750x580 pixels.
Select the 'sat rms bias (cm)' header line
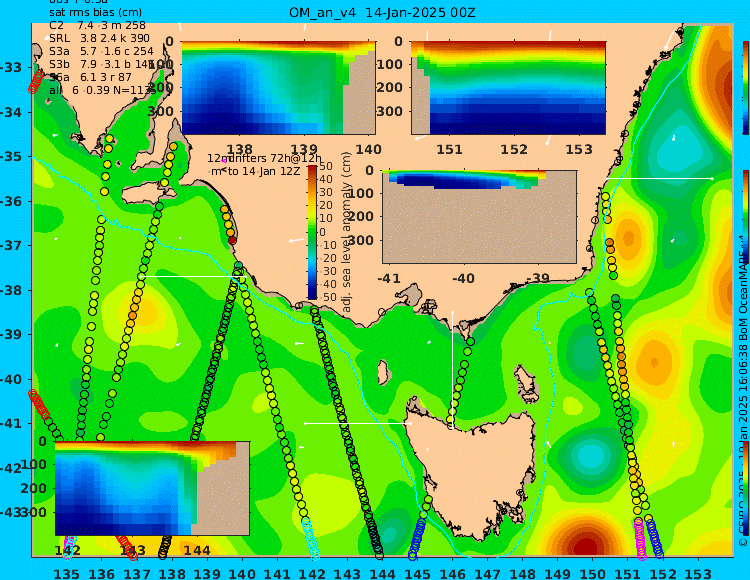96,12
